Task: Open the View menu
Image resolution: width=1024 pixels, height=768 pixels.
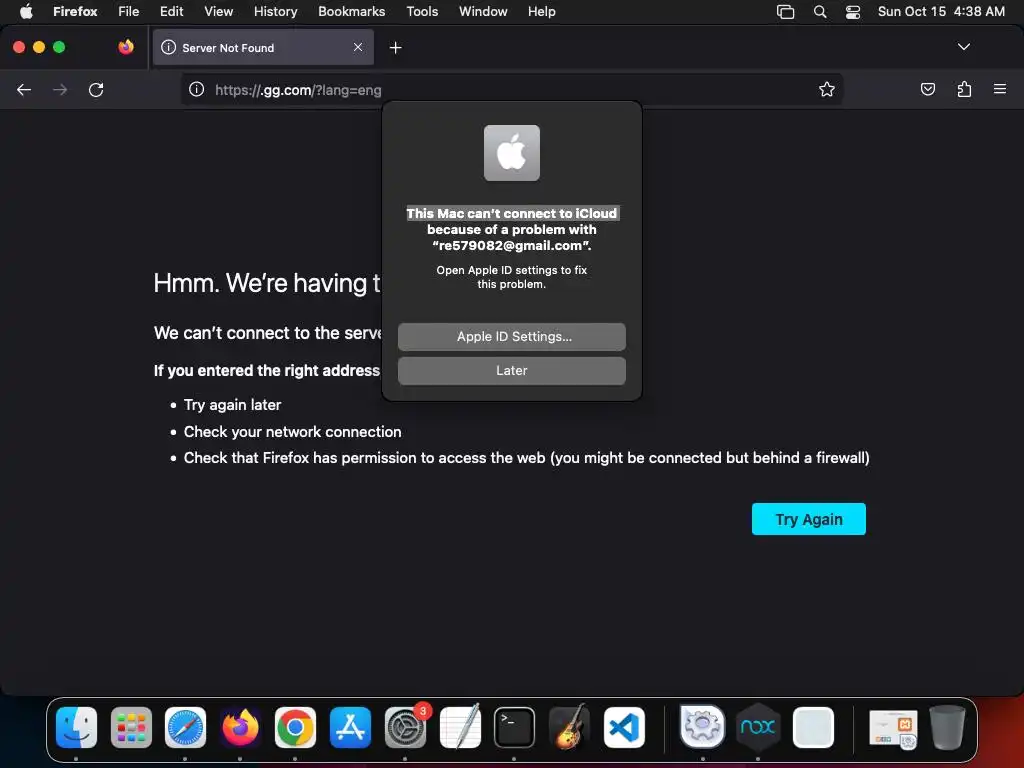Action: [x=219, y=12]
